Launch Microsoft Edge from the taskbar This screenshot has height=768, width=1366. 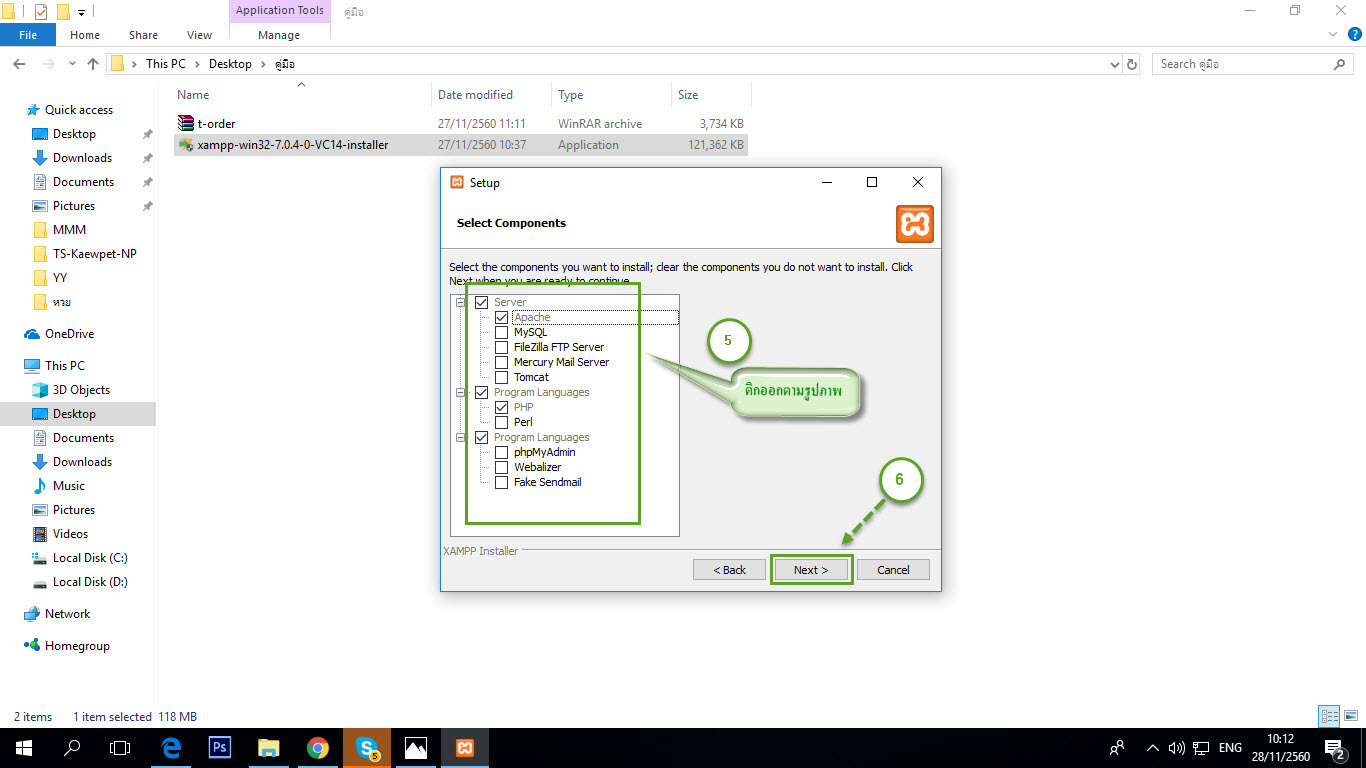171,747
